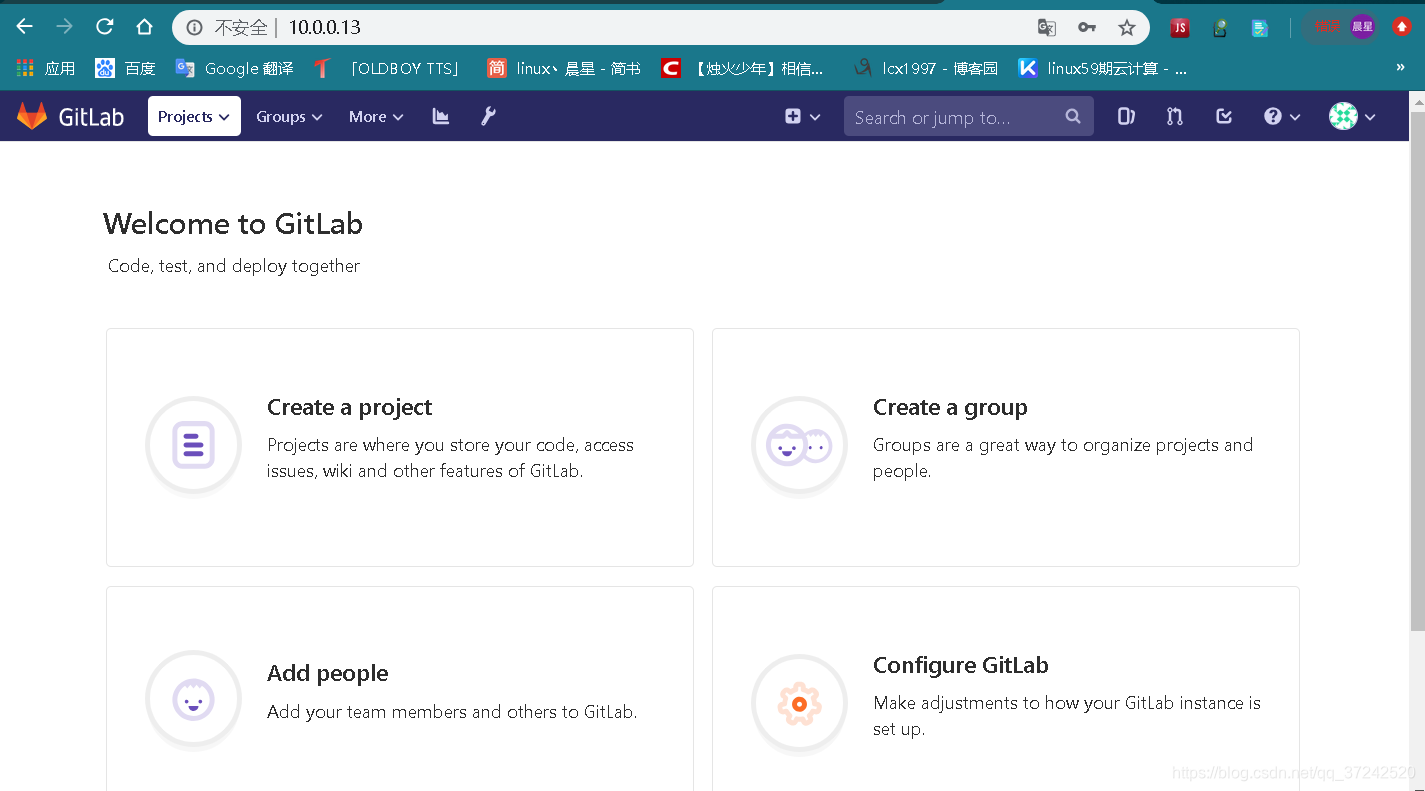Open the 百度 bookmark
The width and height of the screenshot is (1425, 791).
(125, 68)
